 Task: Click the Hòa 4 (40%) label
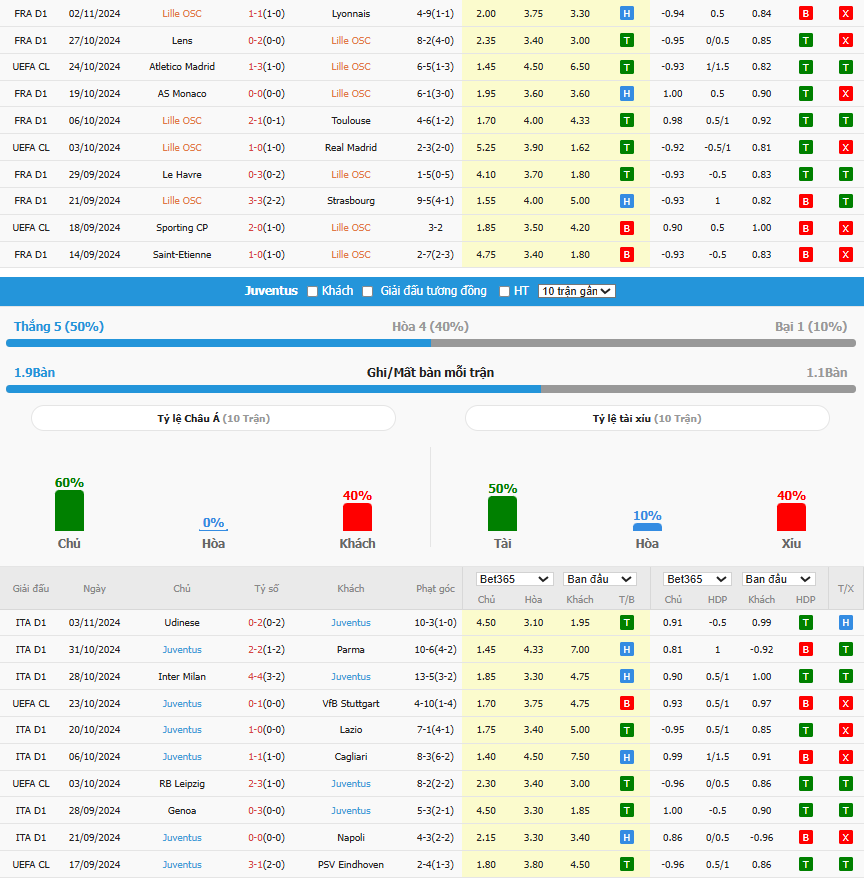tap(430, 327)
